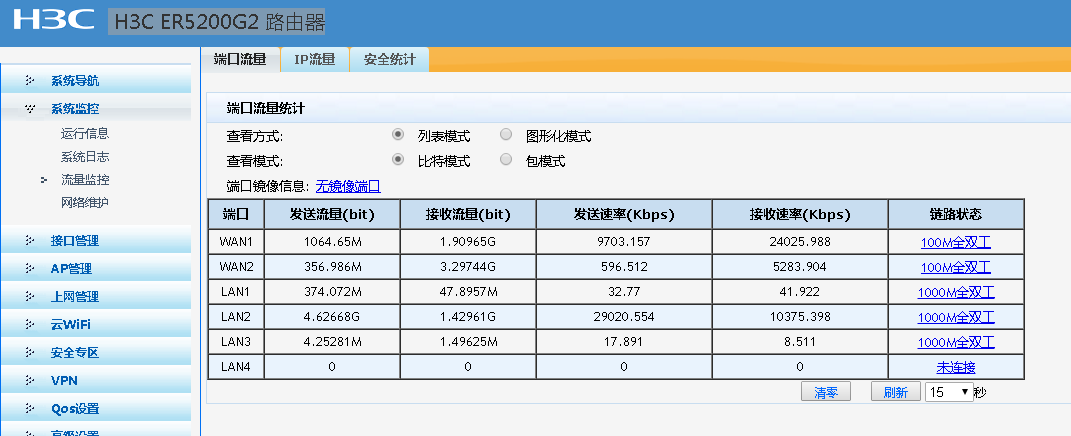Open the Qos设置 section
Viewport: 1071px width, 436px height.
(x=75, y=409)
